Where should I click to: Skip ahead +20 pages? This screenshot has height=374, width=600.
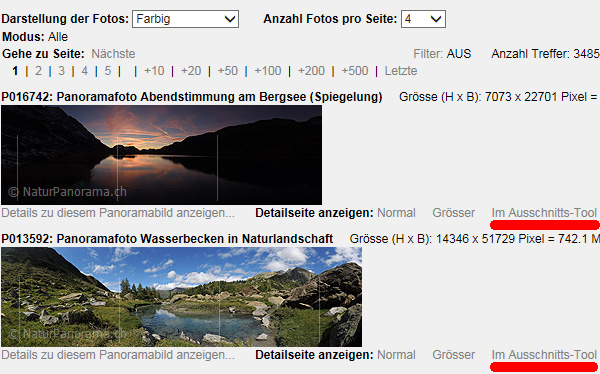[191, 71]
